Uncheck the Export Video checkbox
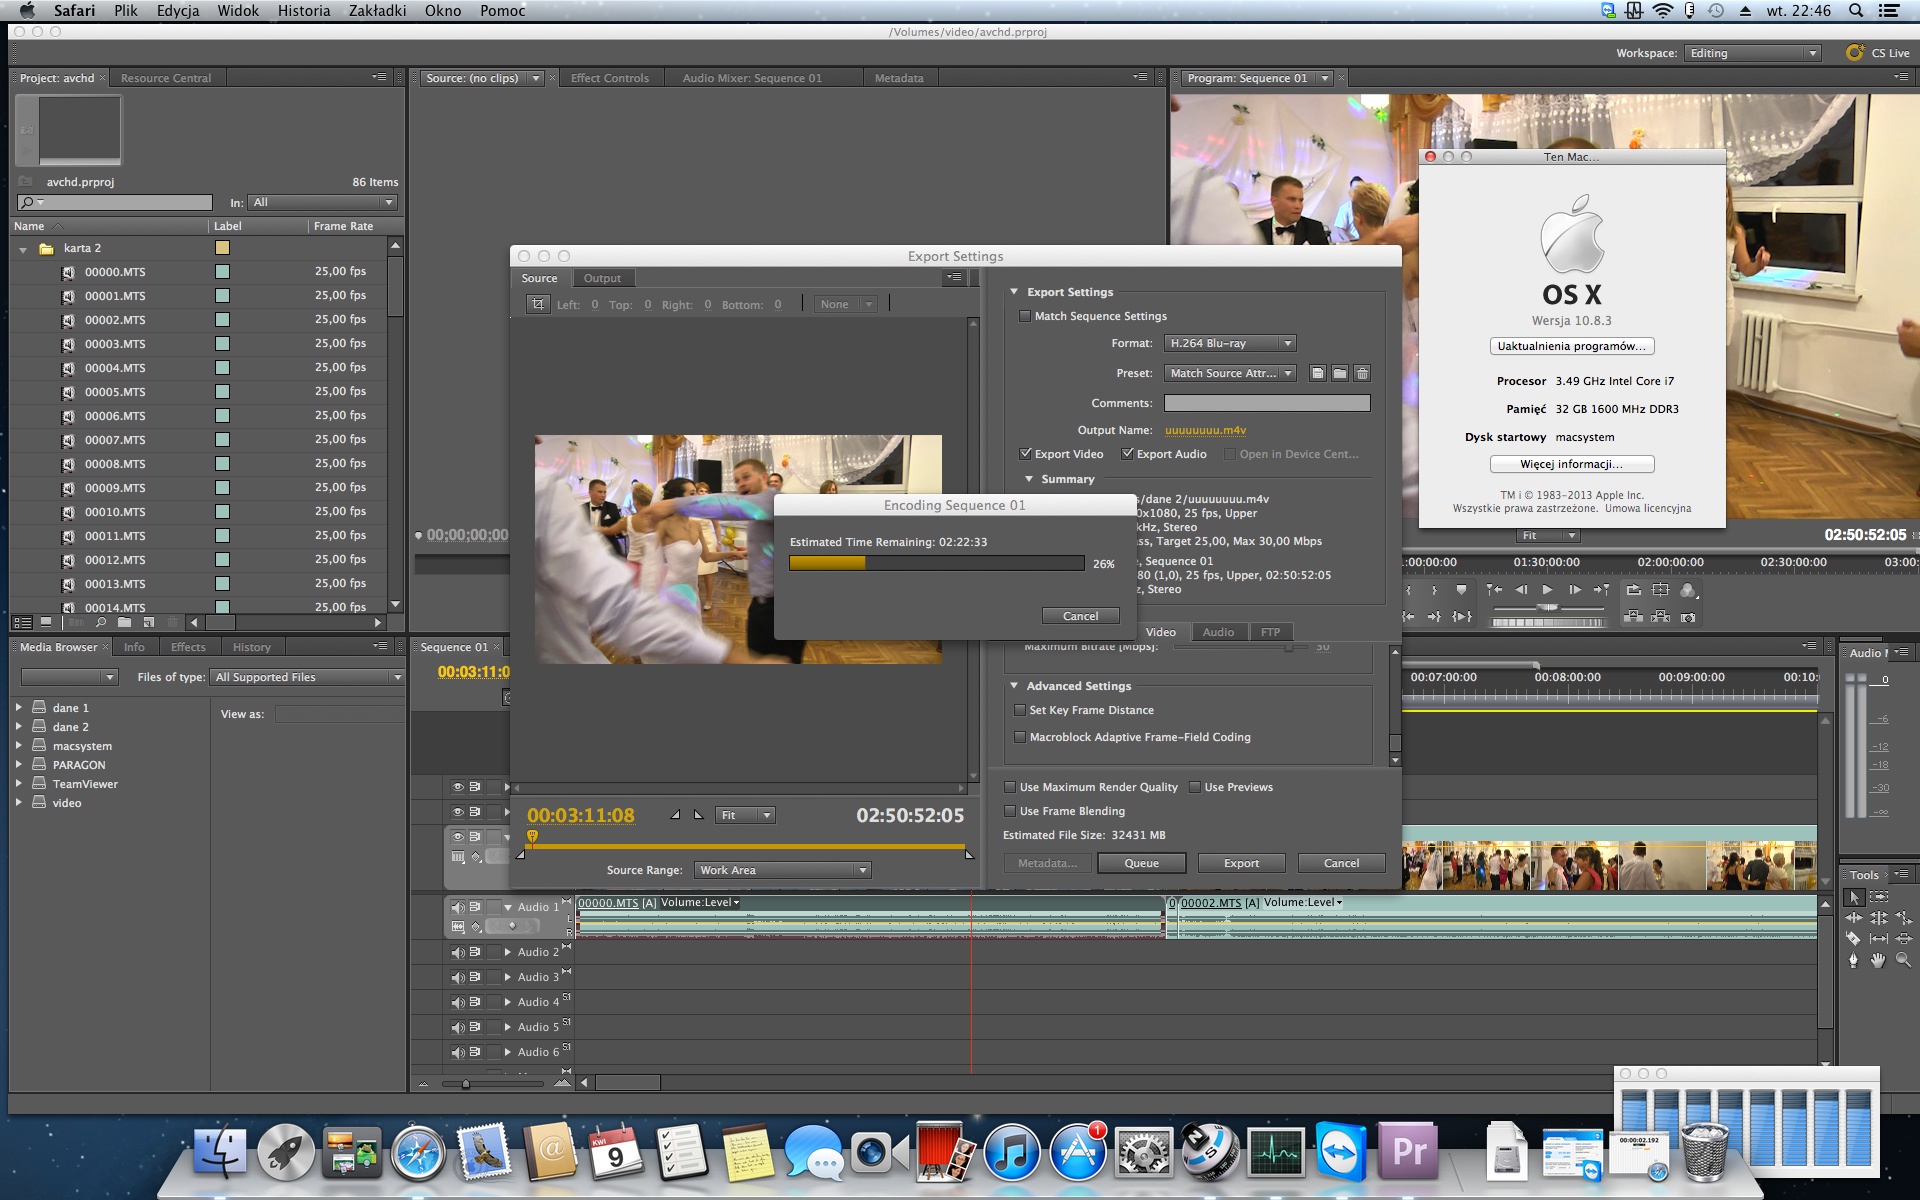 (x=1025, y=454)
